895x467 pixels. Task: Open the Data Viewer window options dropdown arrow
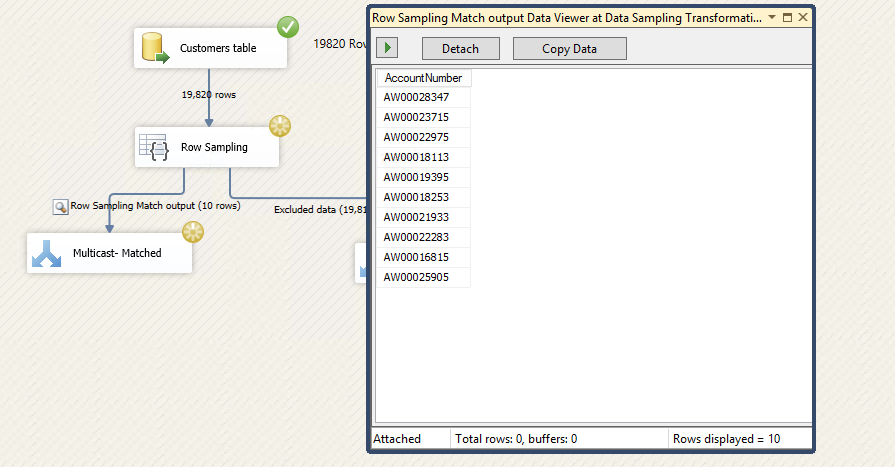(772, 17)
